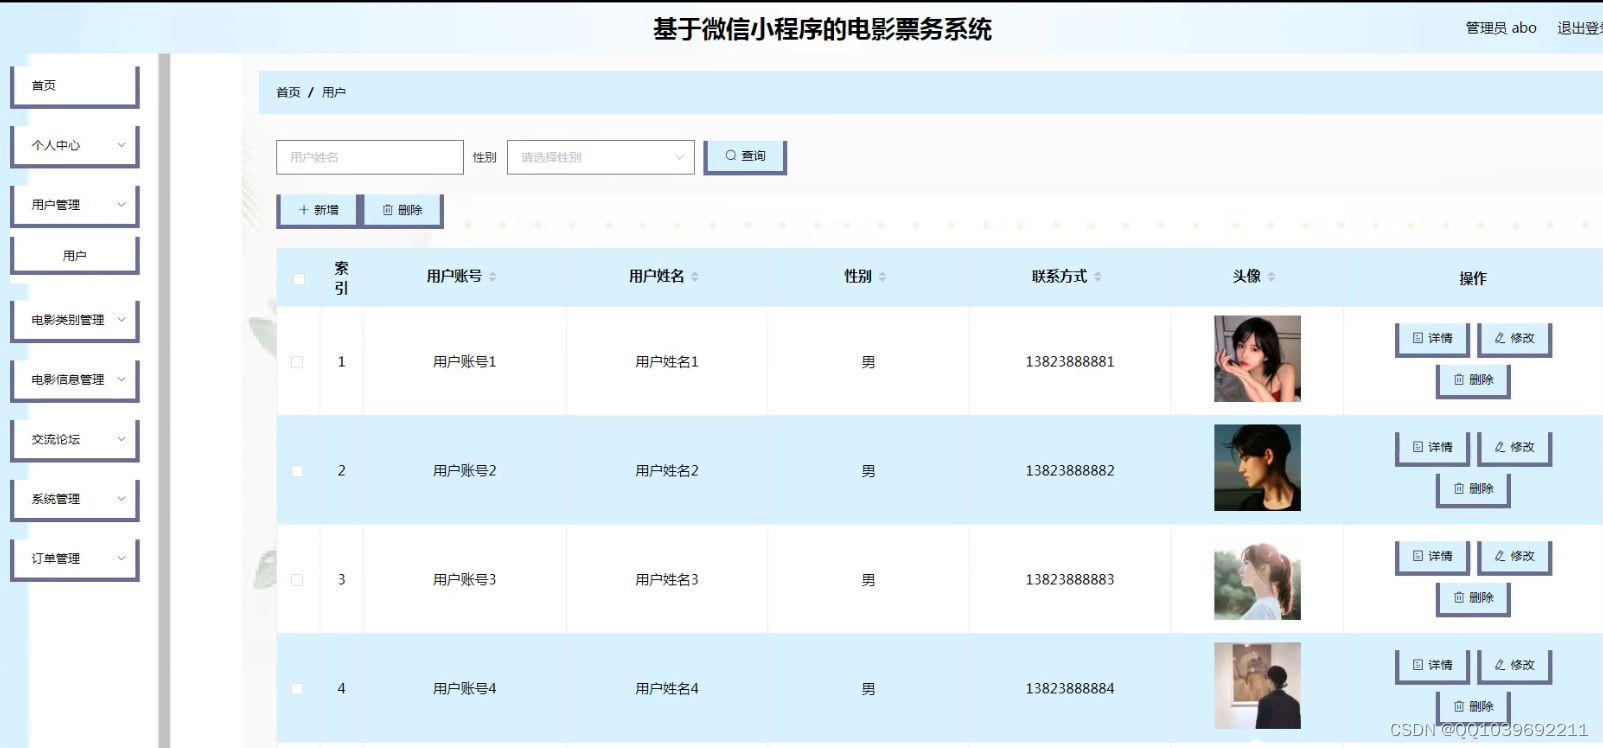
Task: Expand the 系统管理 menu
Action: pyautogui.click(x=74, y=500)
